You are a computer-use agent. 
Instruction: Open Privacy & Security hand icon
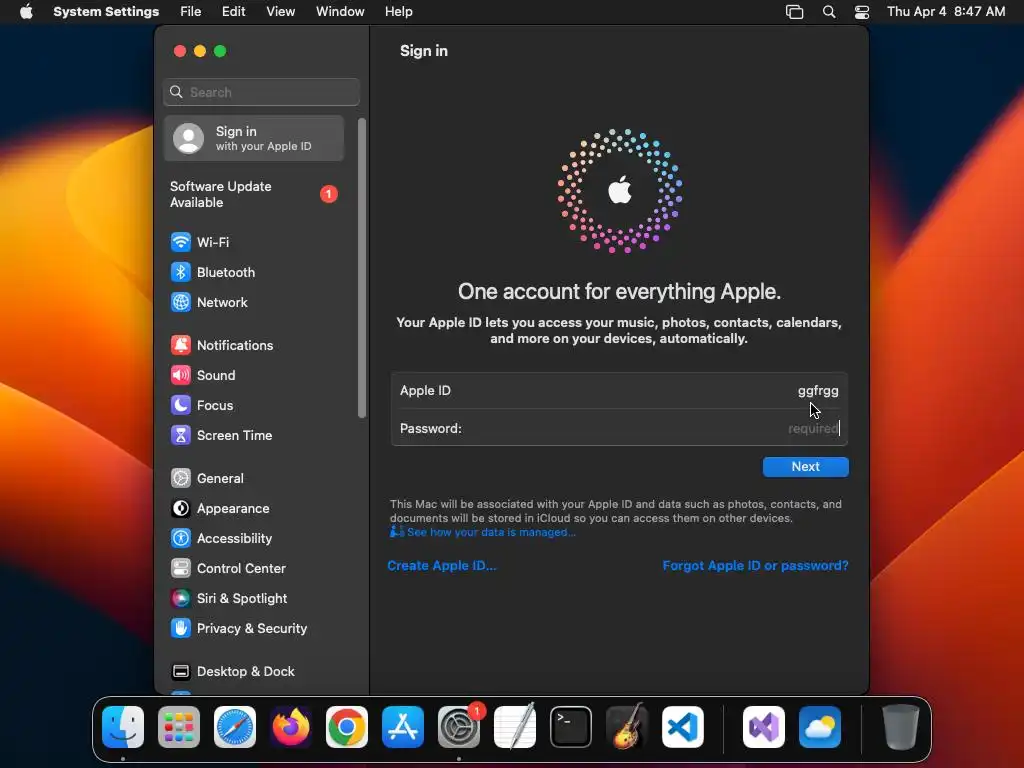tap(181, 629)
